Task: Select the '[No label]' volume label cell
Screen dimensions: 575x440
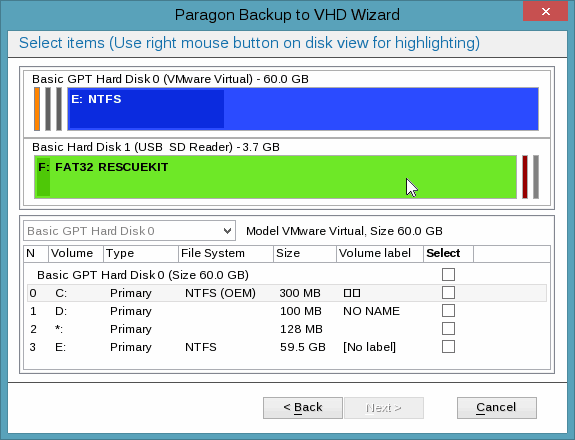Action: (369, 347)
